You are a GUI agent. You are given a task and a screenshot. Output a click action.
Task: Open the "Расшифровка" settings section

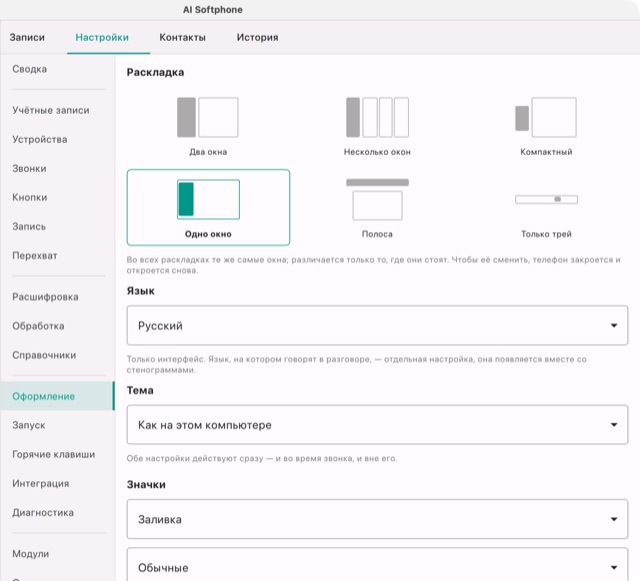[58, 297]
